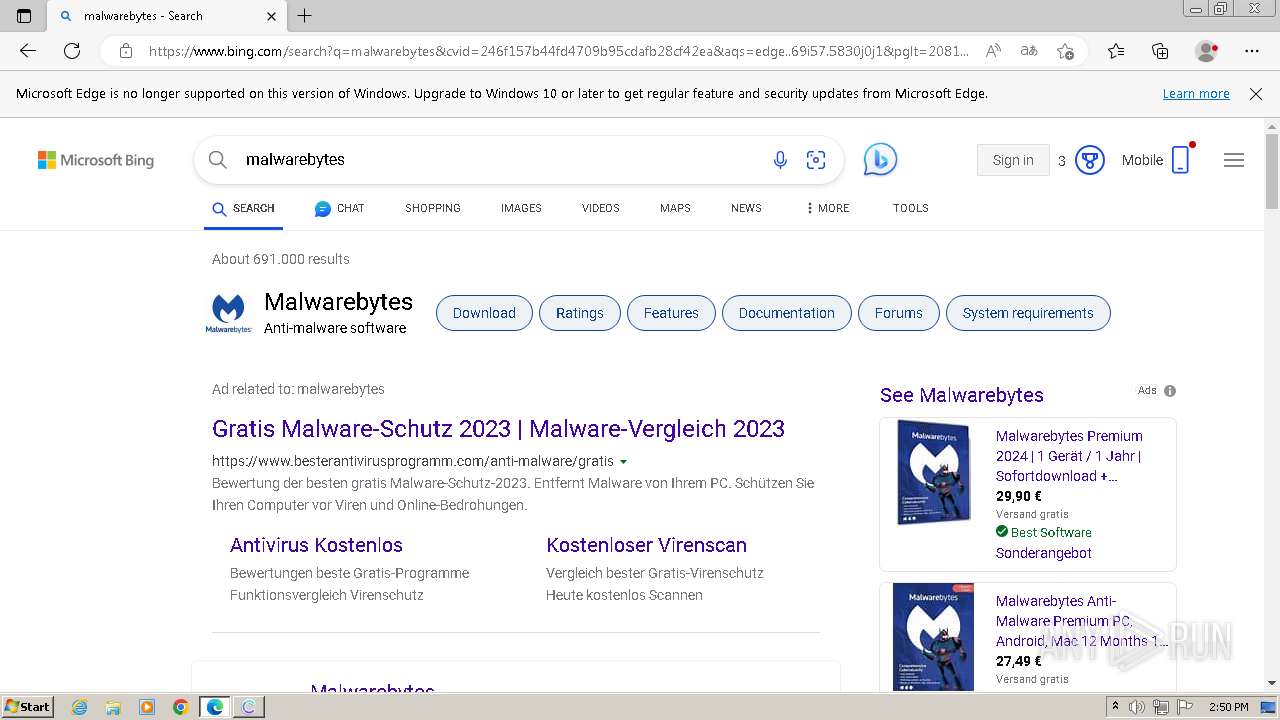Click the Download pill button
The image size is (1280, 720).
pos(484,313)
